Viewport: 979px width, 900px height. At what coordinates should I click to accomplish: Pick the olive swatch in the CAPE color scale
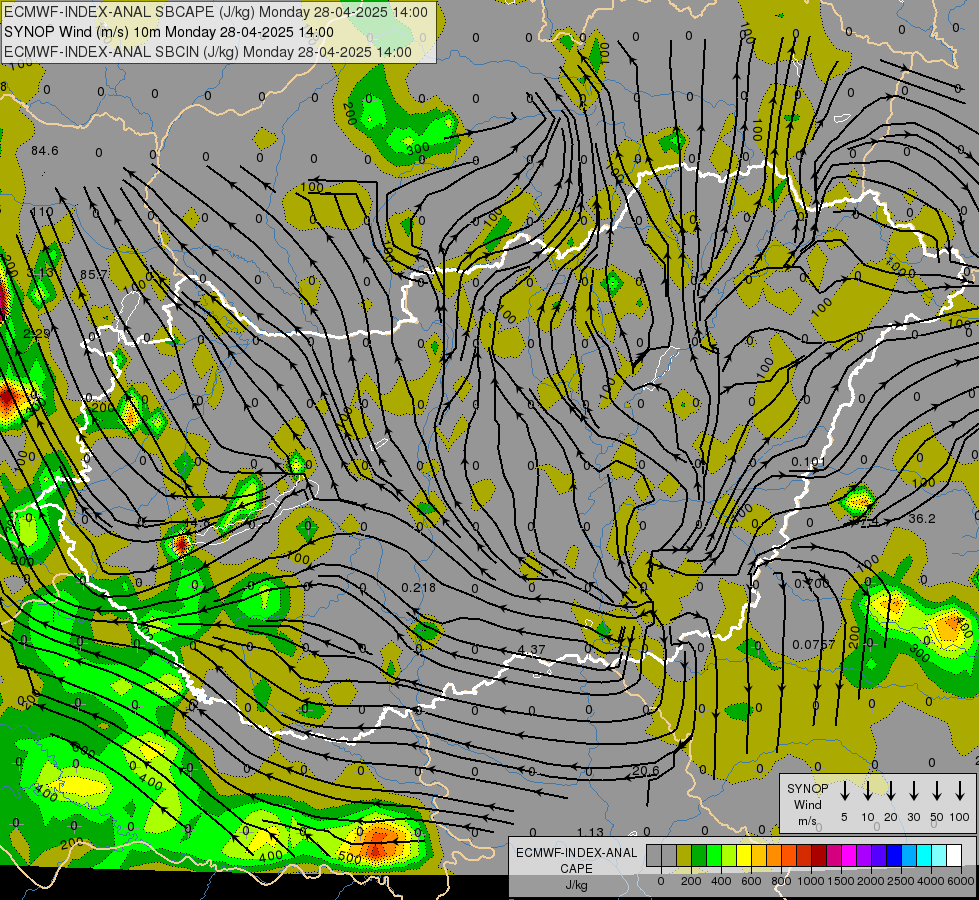pos(684,856)
